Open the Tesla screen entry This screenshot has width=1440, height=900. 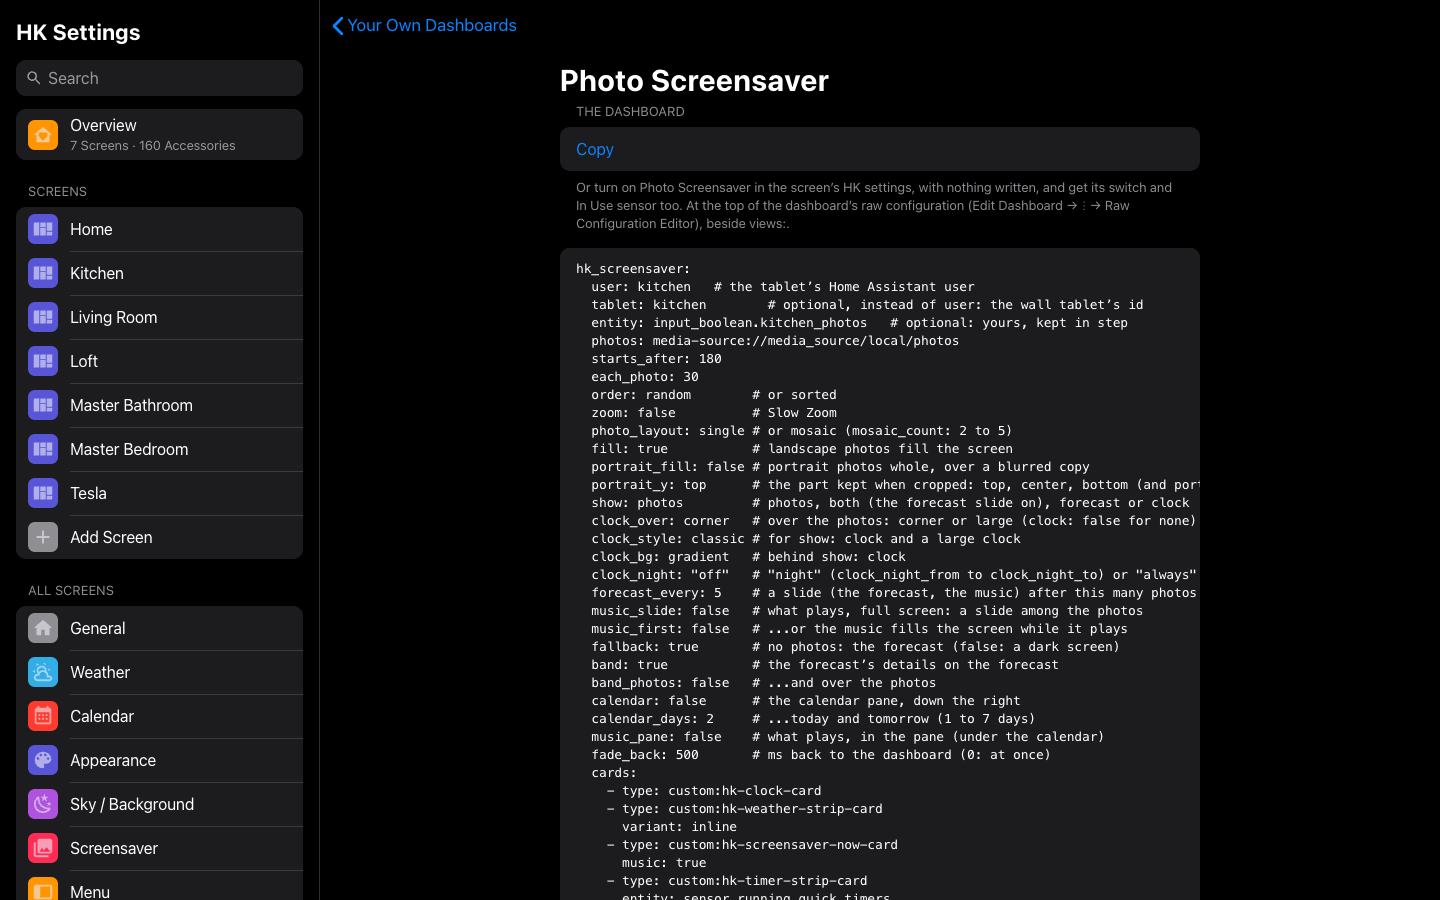[x=159, y=493]
